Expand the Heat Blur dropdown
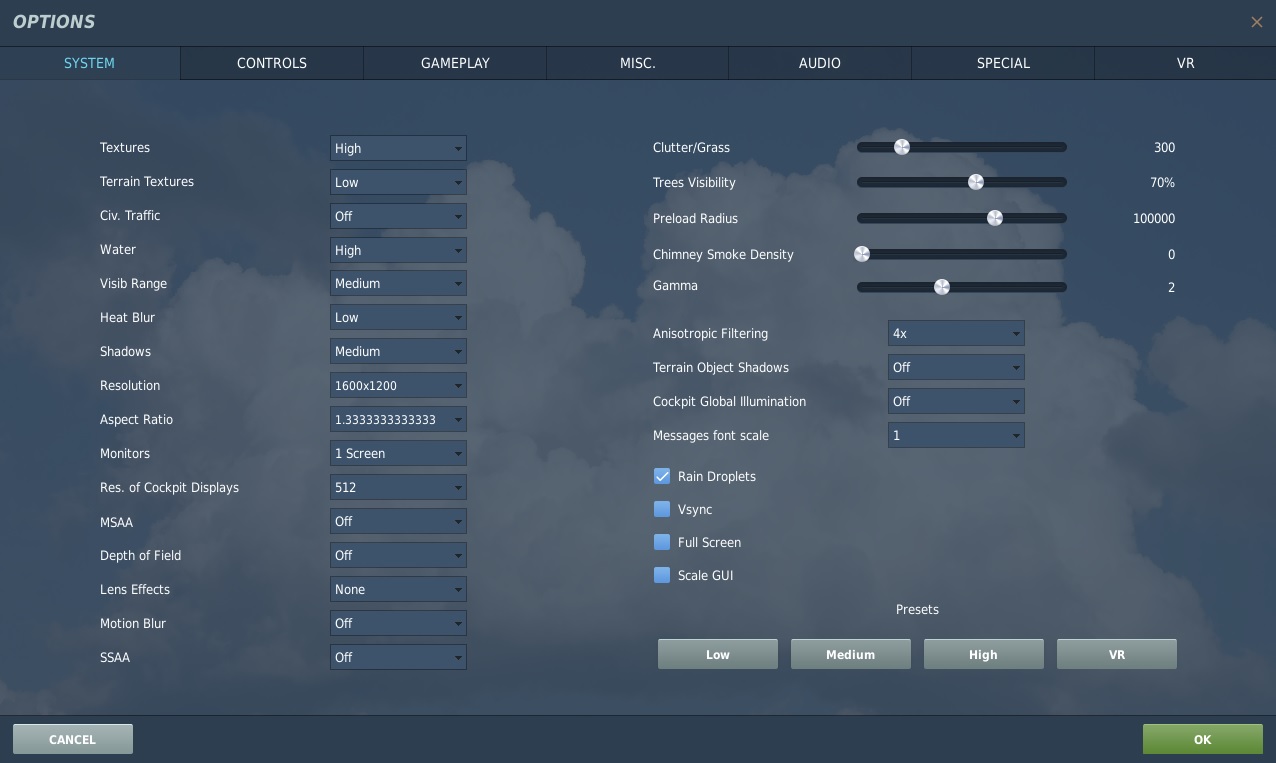 point(398,317)
